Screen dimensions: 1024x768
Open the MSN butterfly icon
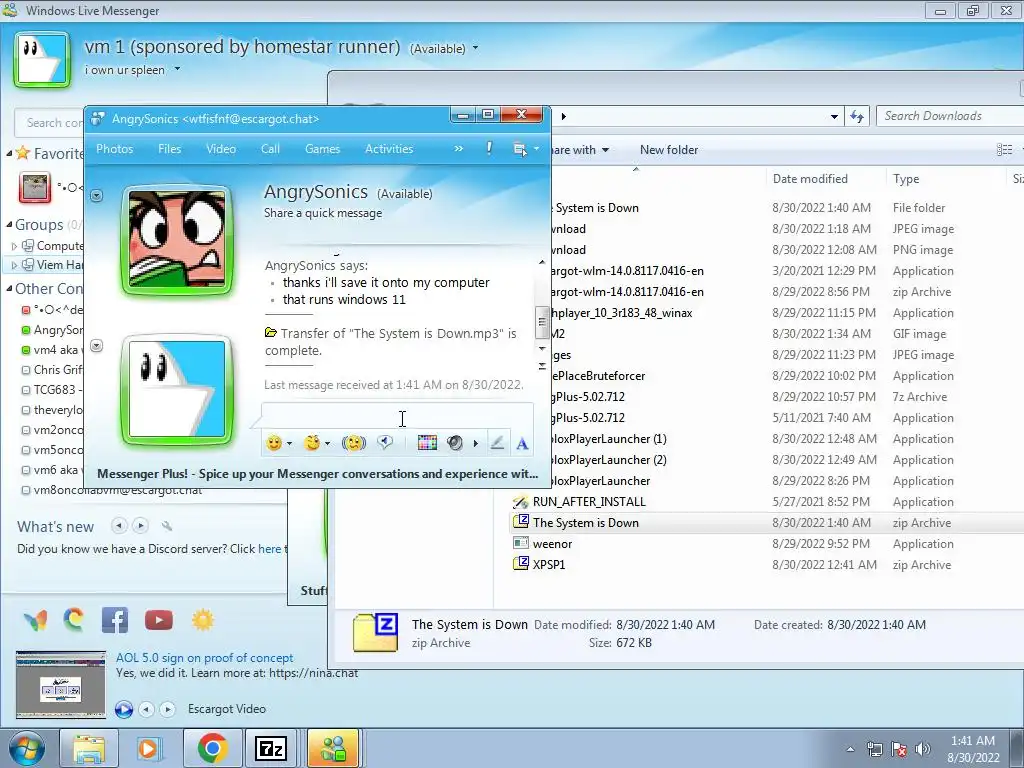coord(35,620)
